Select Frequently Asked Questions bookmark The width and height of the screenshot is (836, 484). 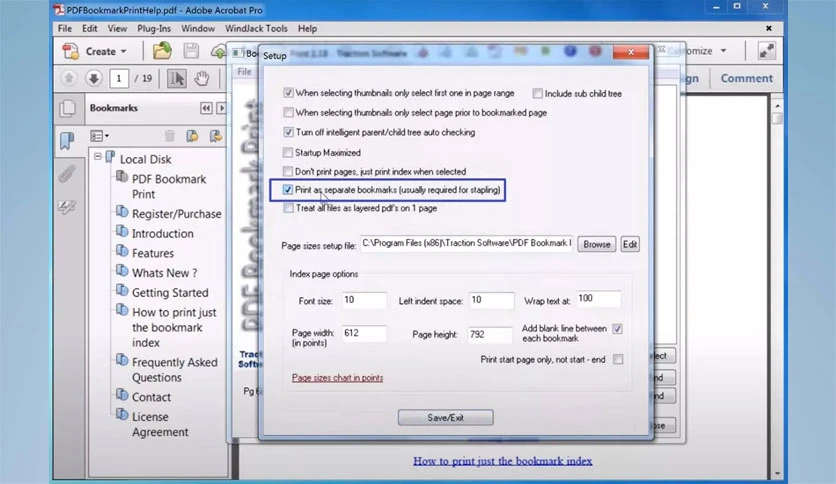click(175, 370)
